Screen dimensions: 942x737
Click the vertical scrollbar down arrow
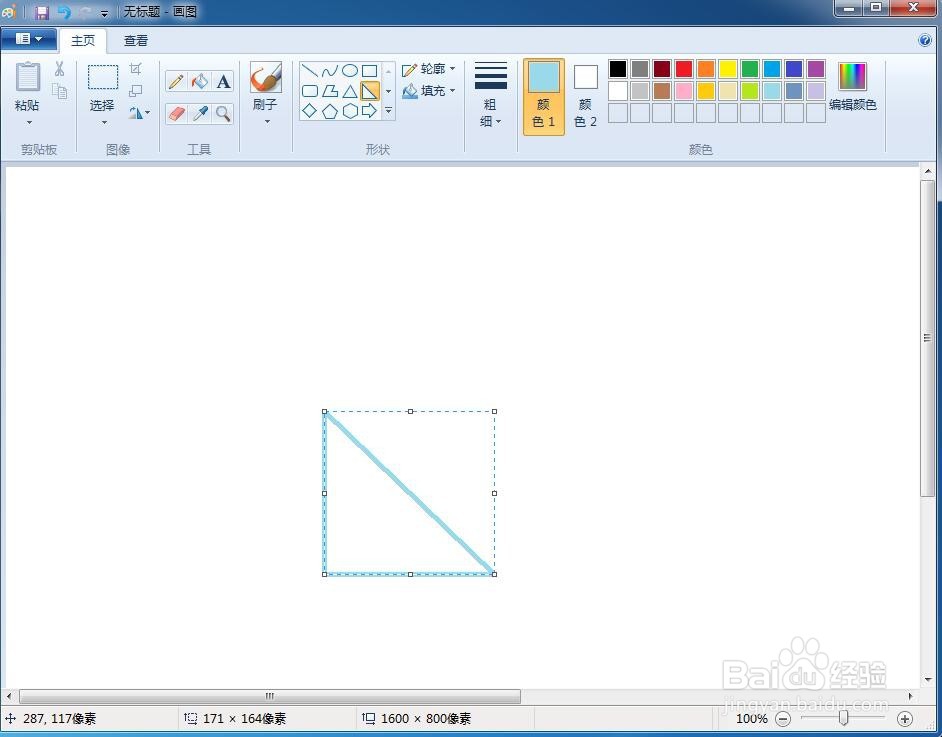click(x=928, y=679)
